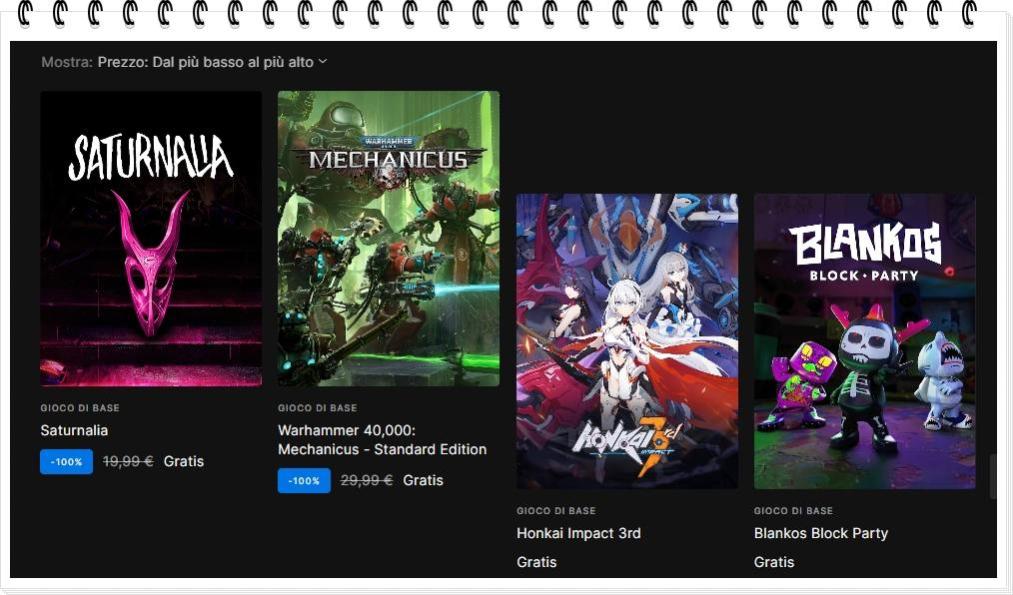
Task: Open the Saturnalia game title link
Action: pos(74,430)
